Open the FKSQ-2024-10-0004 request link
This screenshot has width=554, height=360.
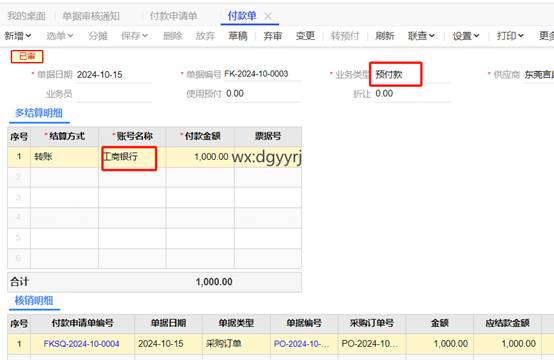pos(81,344)
